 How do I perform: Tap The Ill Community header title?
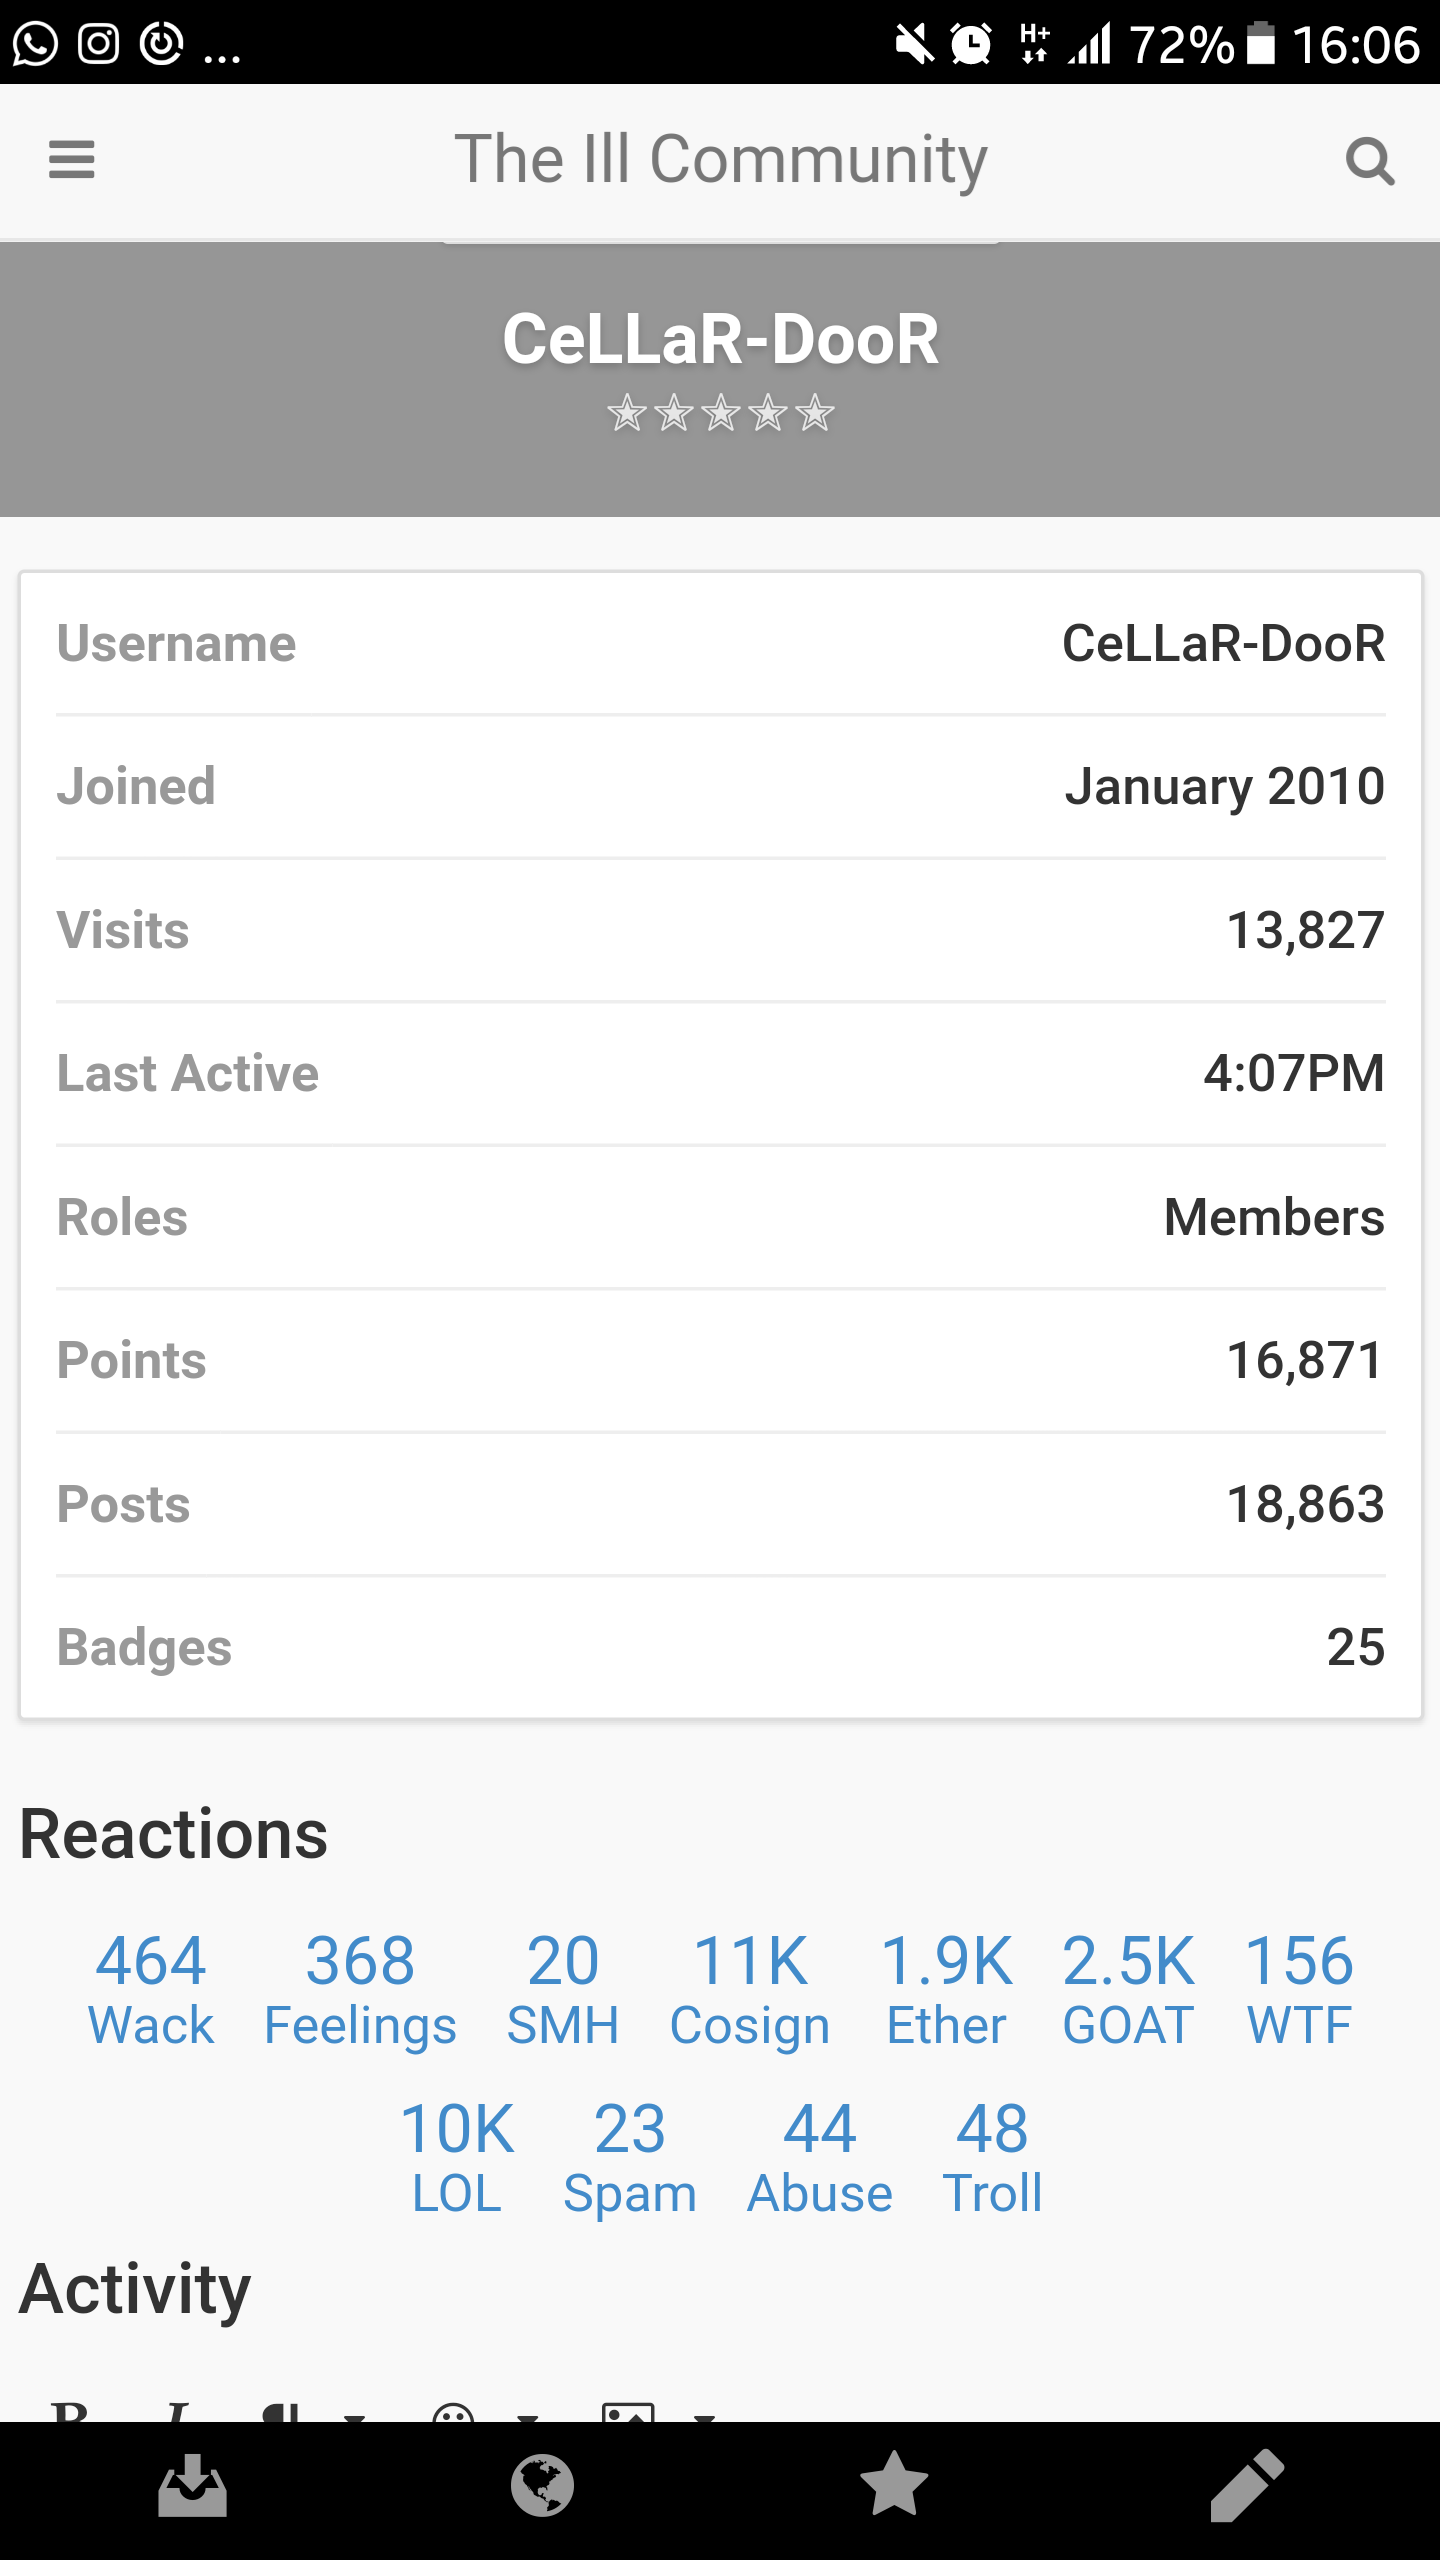point(721,160)
